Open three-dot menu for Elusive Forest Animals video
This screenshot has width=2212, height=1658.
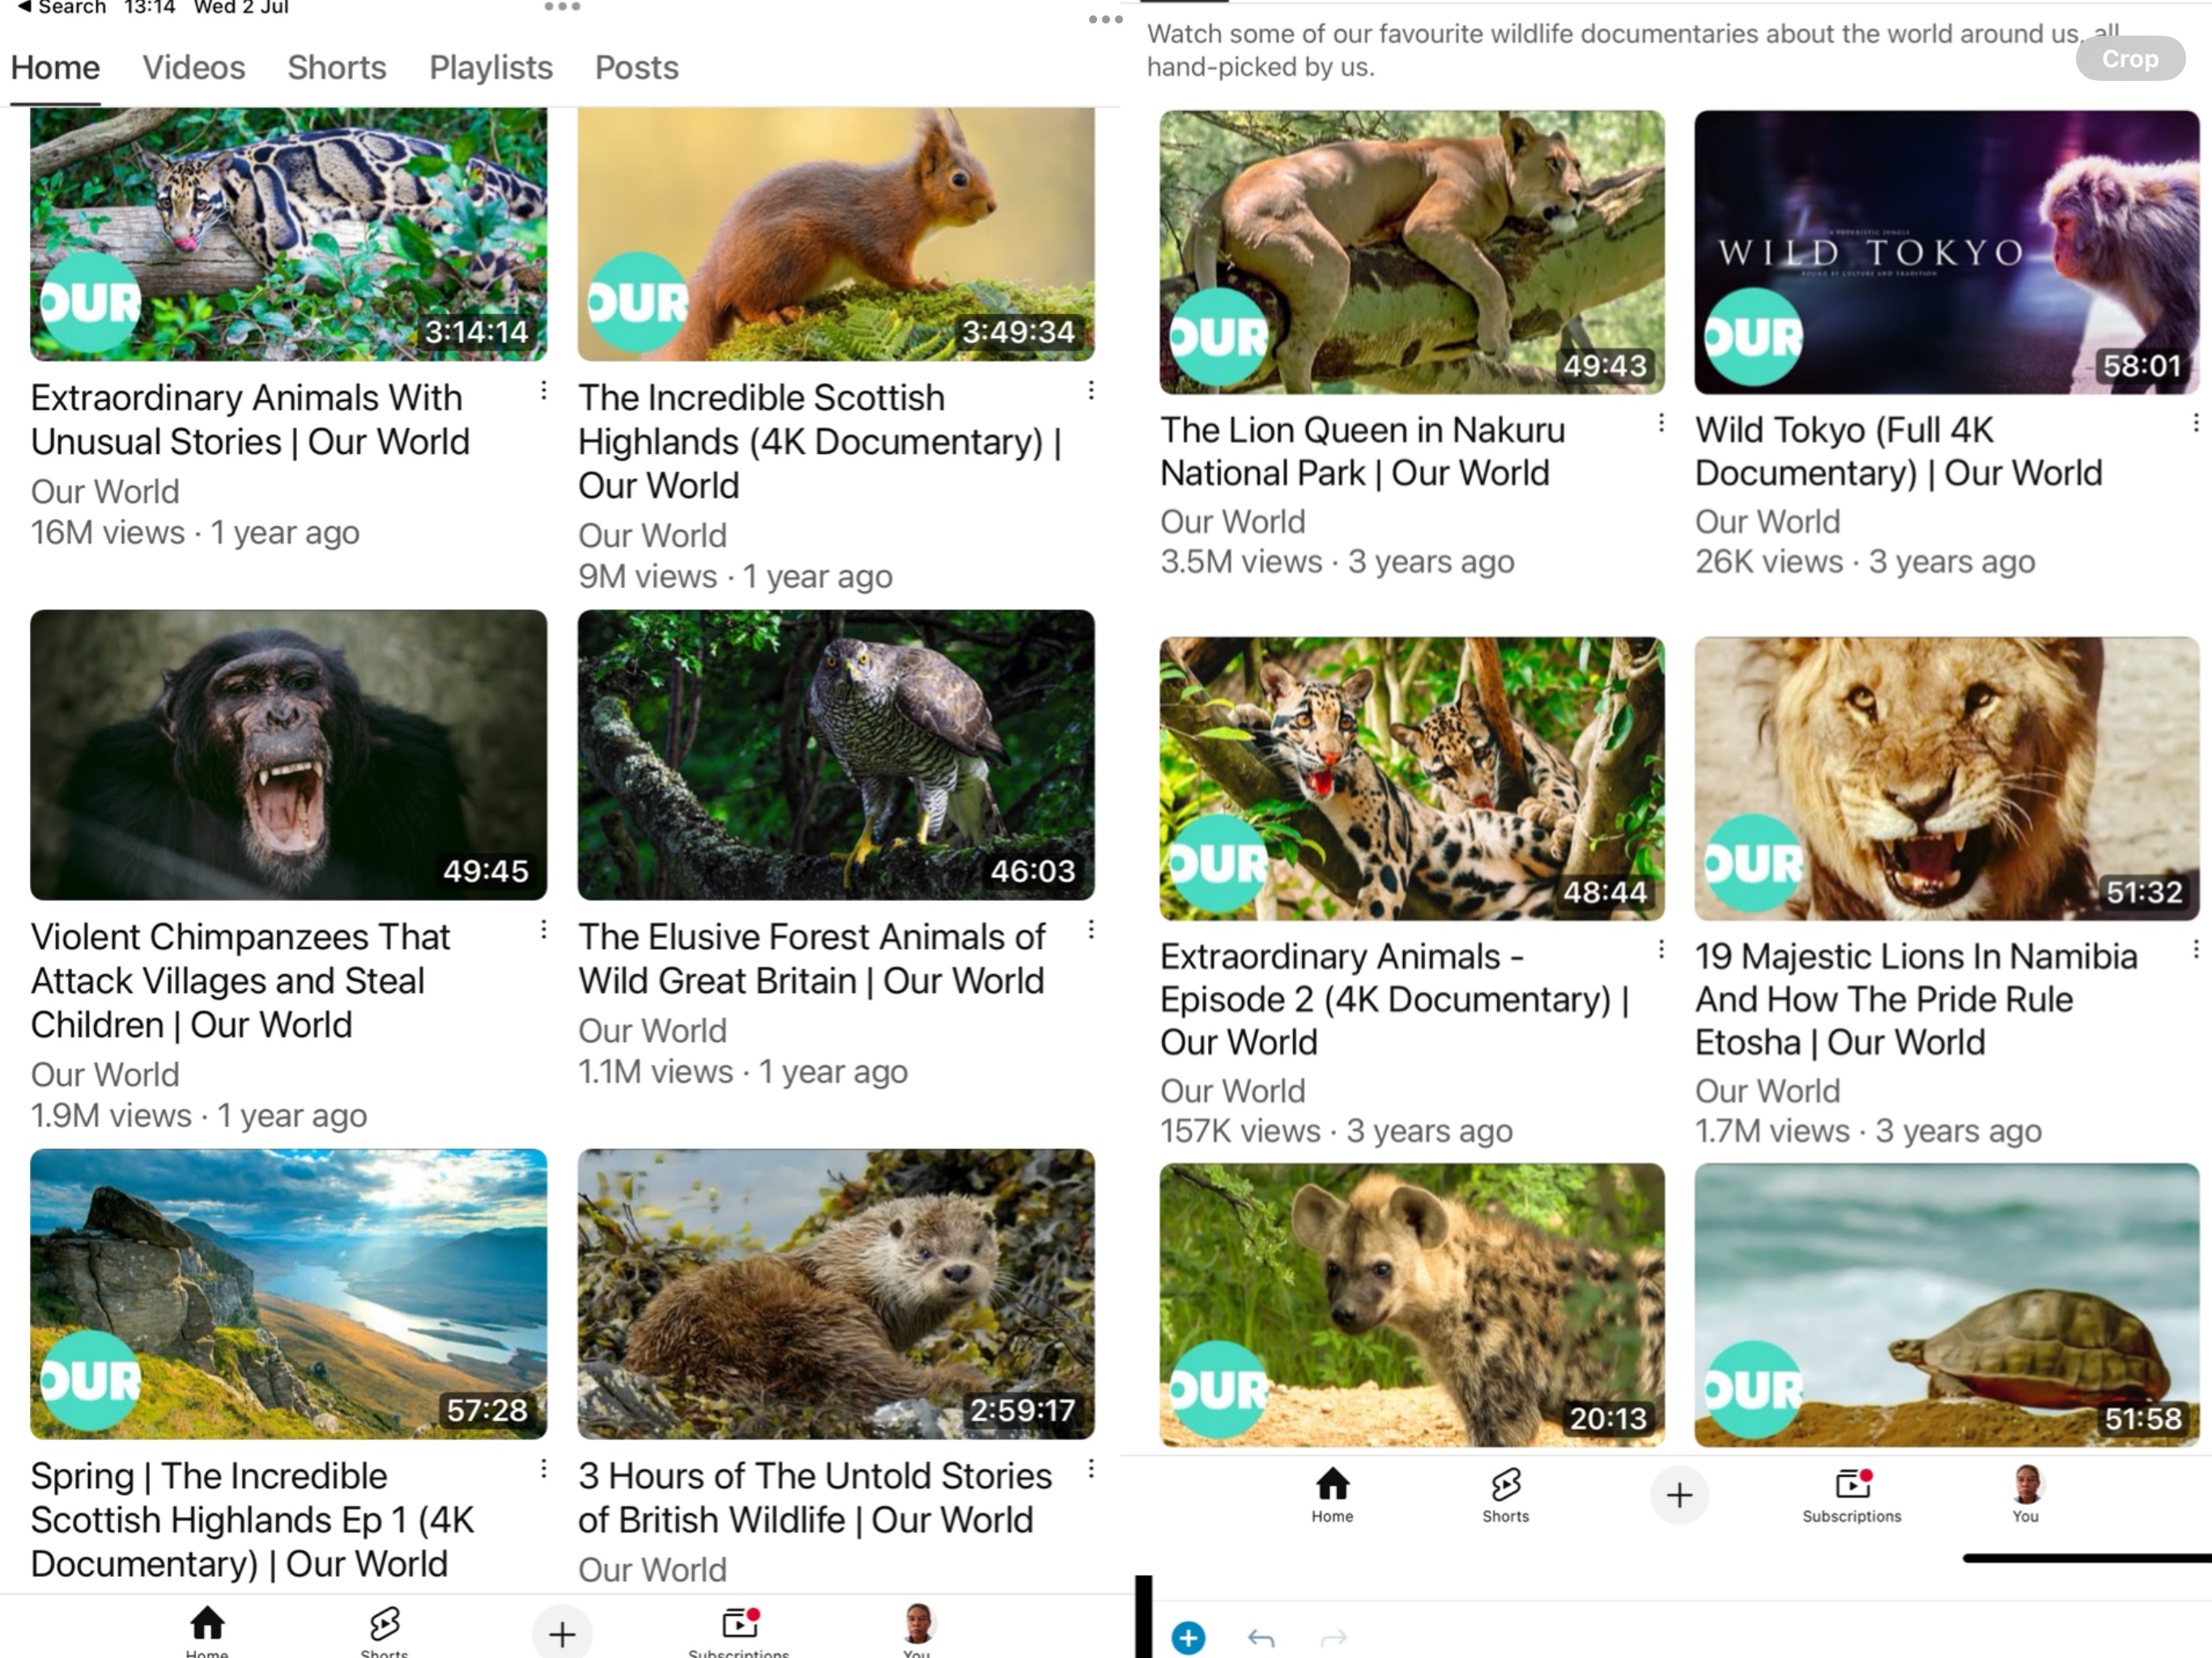pyautogui.click(x=1091, y=930)
